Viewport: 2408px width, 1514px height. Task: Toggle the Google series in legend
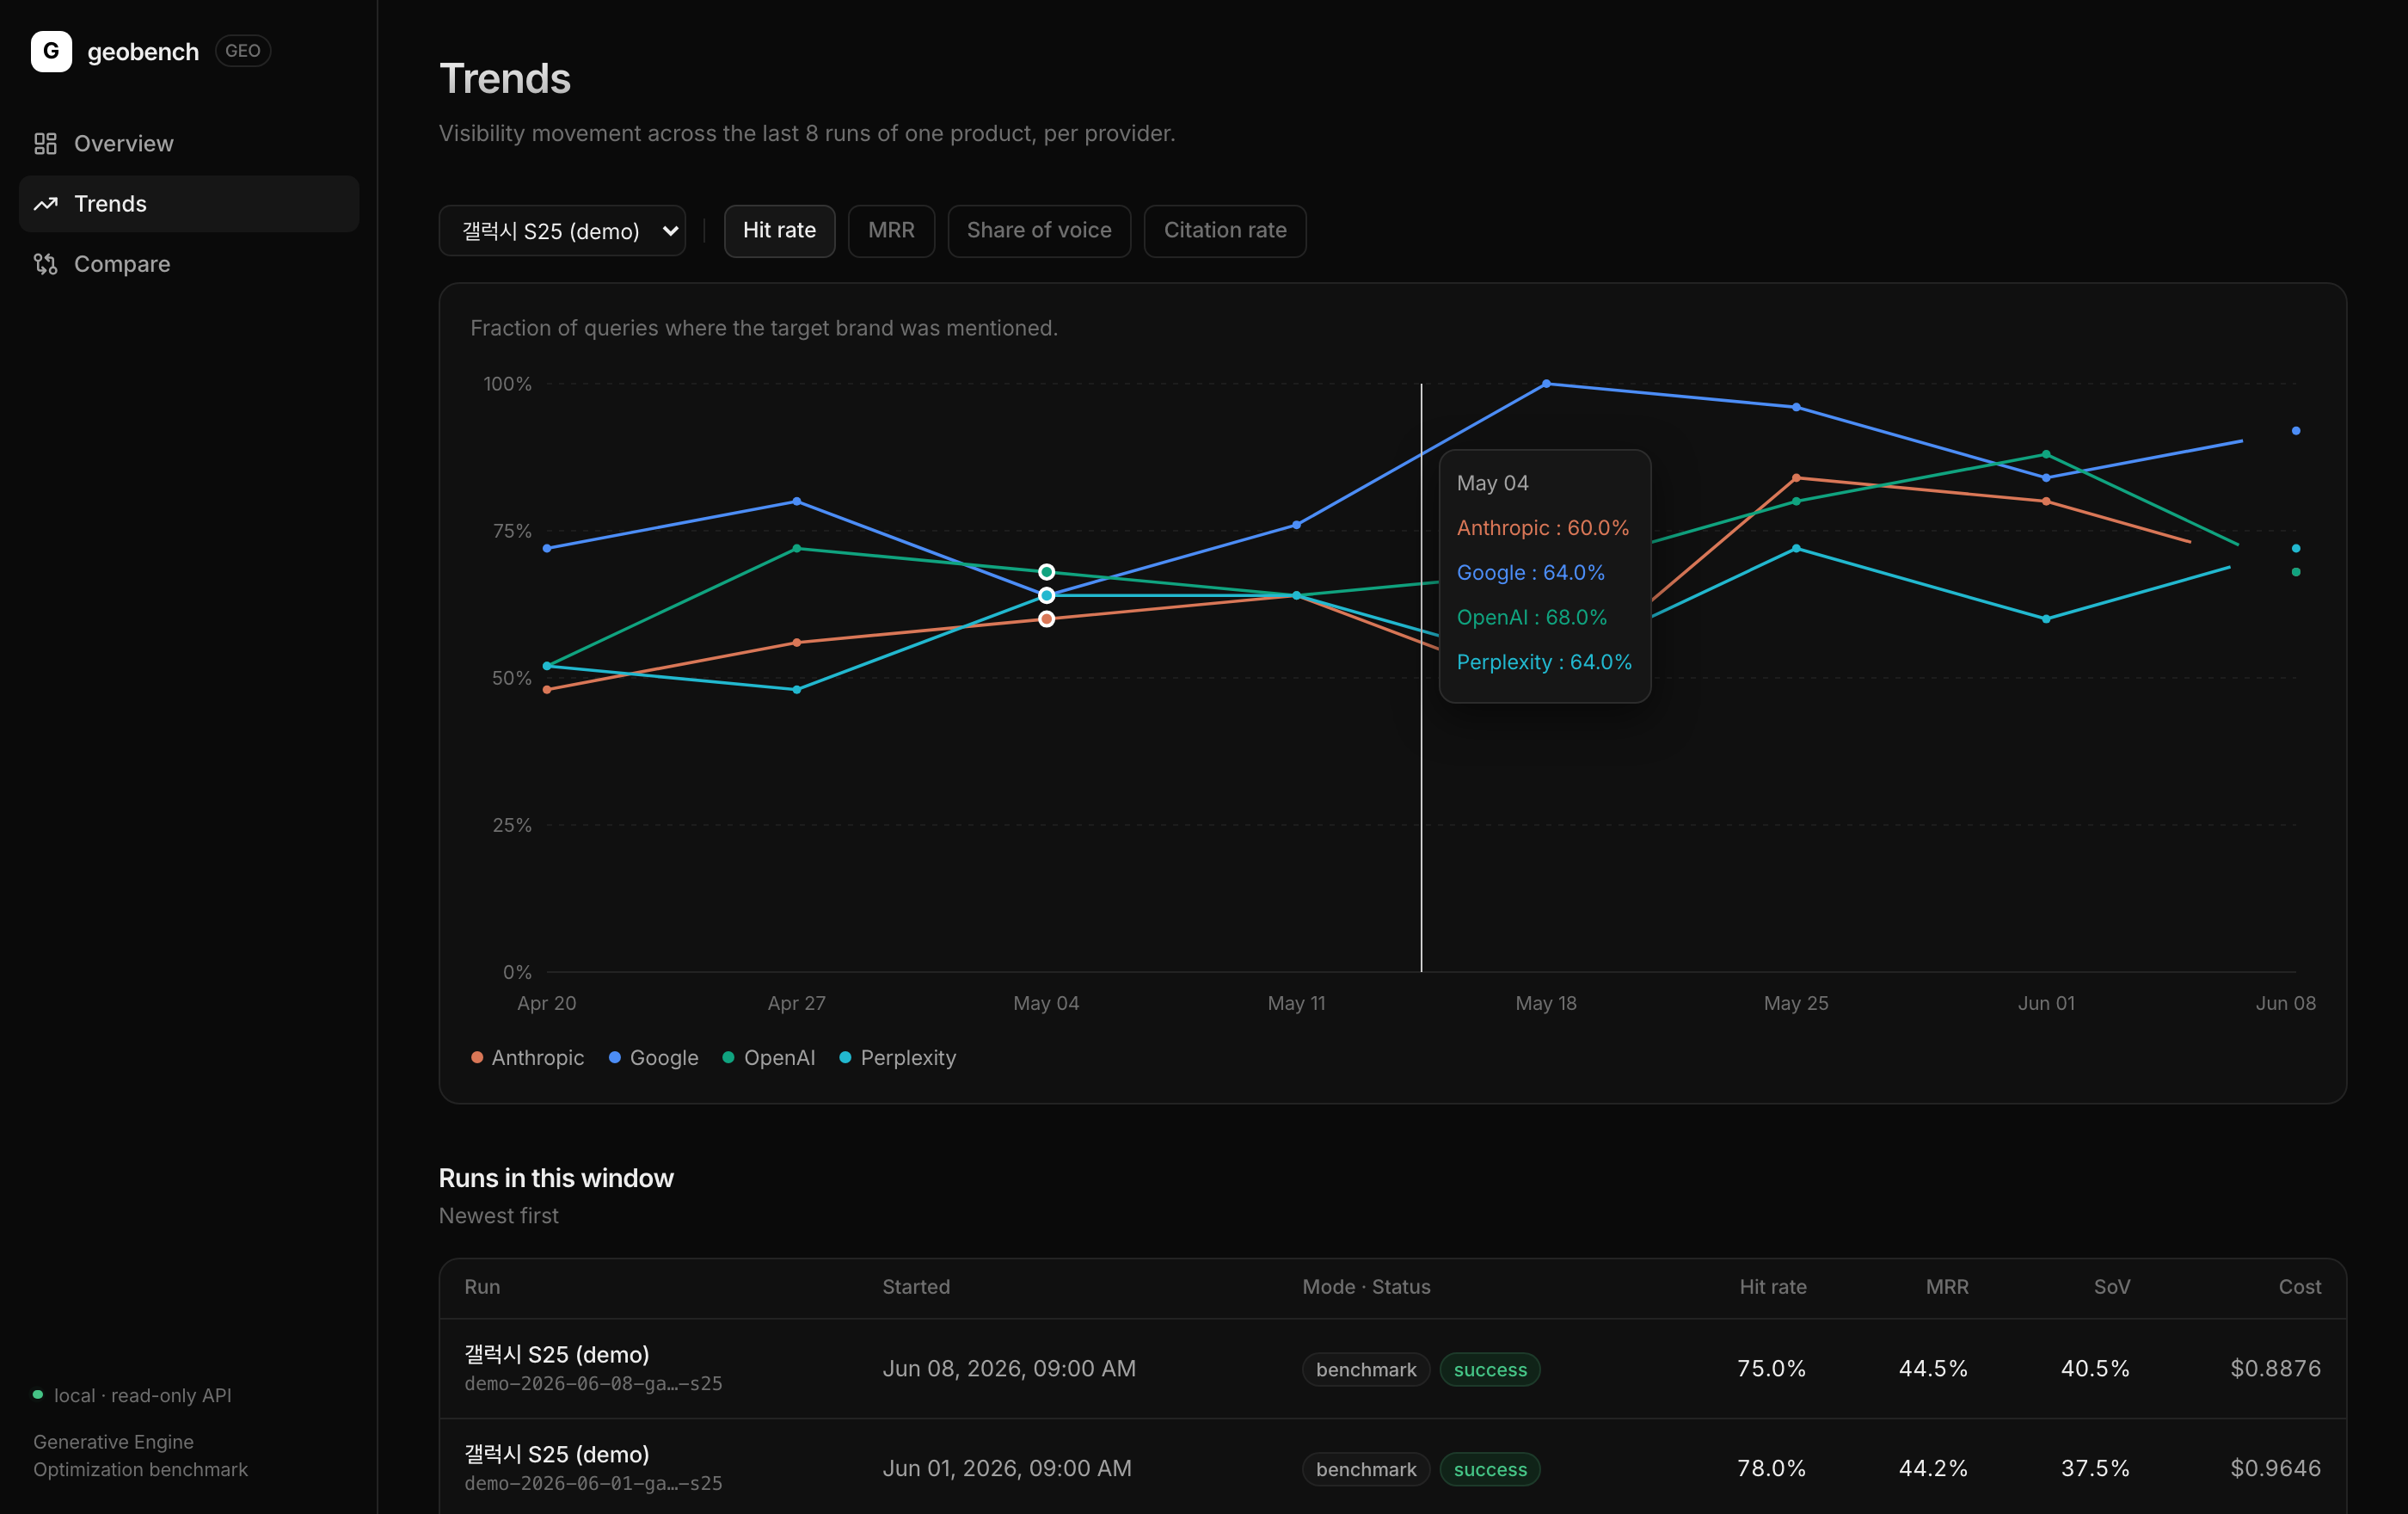click(653, 1058)
